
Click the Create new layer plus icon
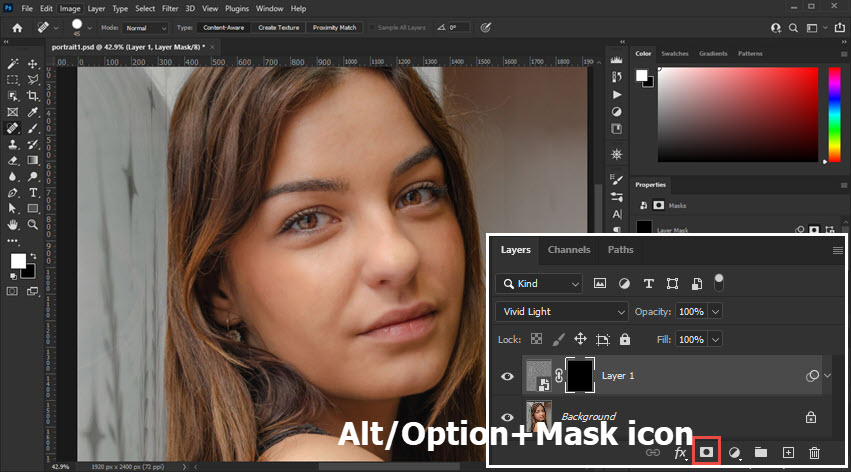[x=788, y=452]
